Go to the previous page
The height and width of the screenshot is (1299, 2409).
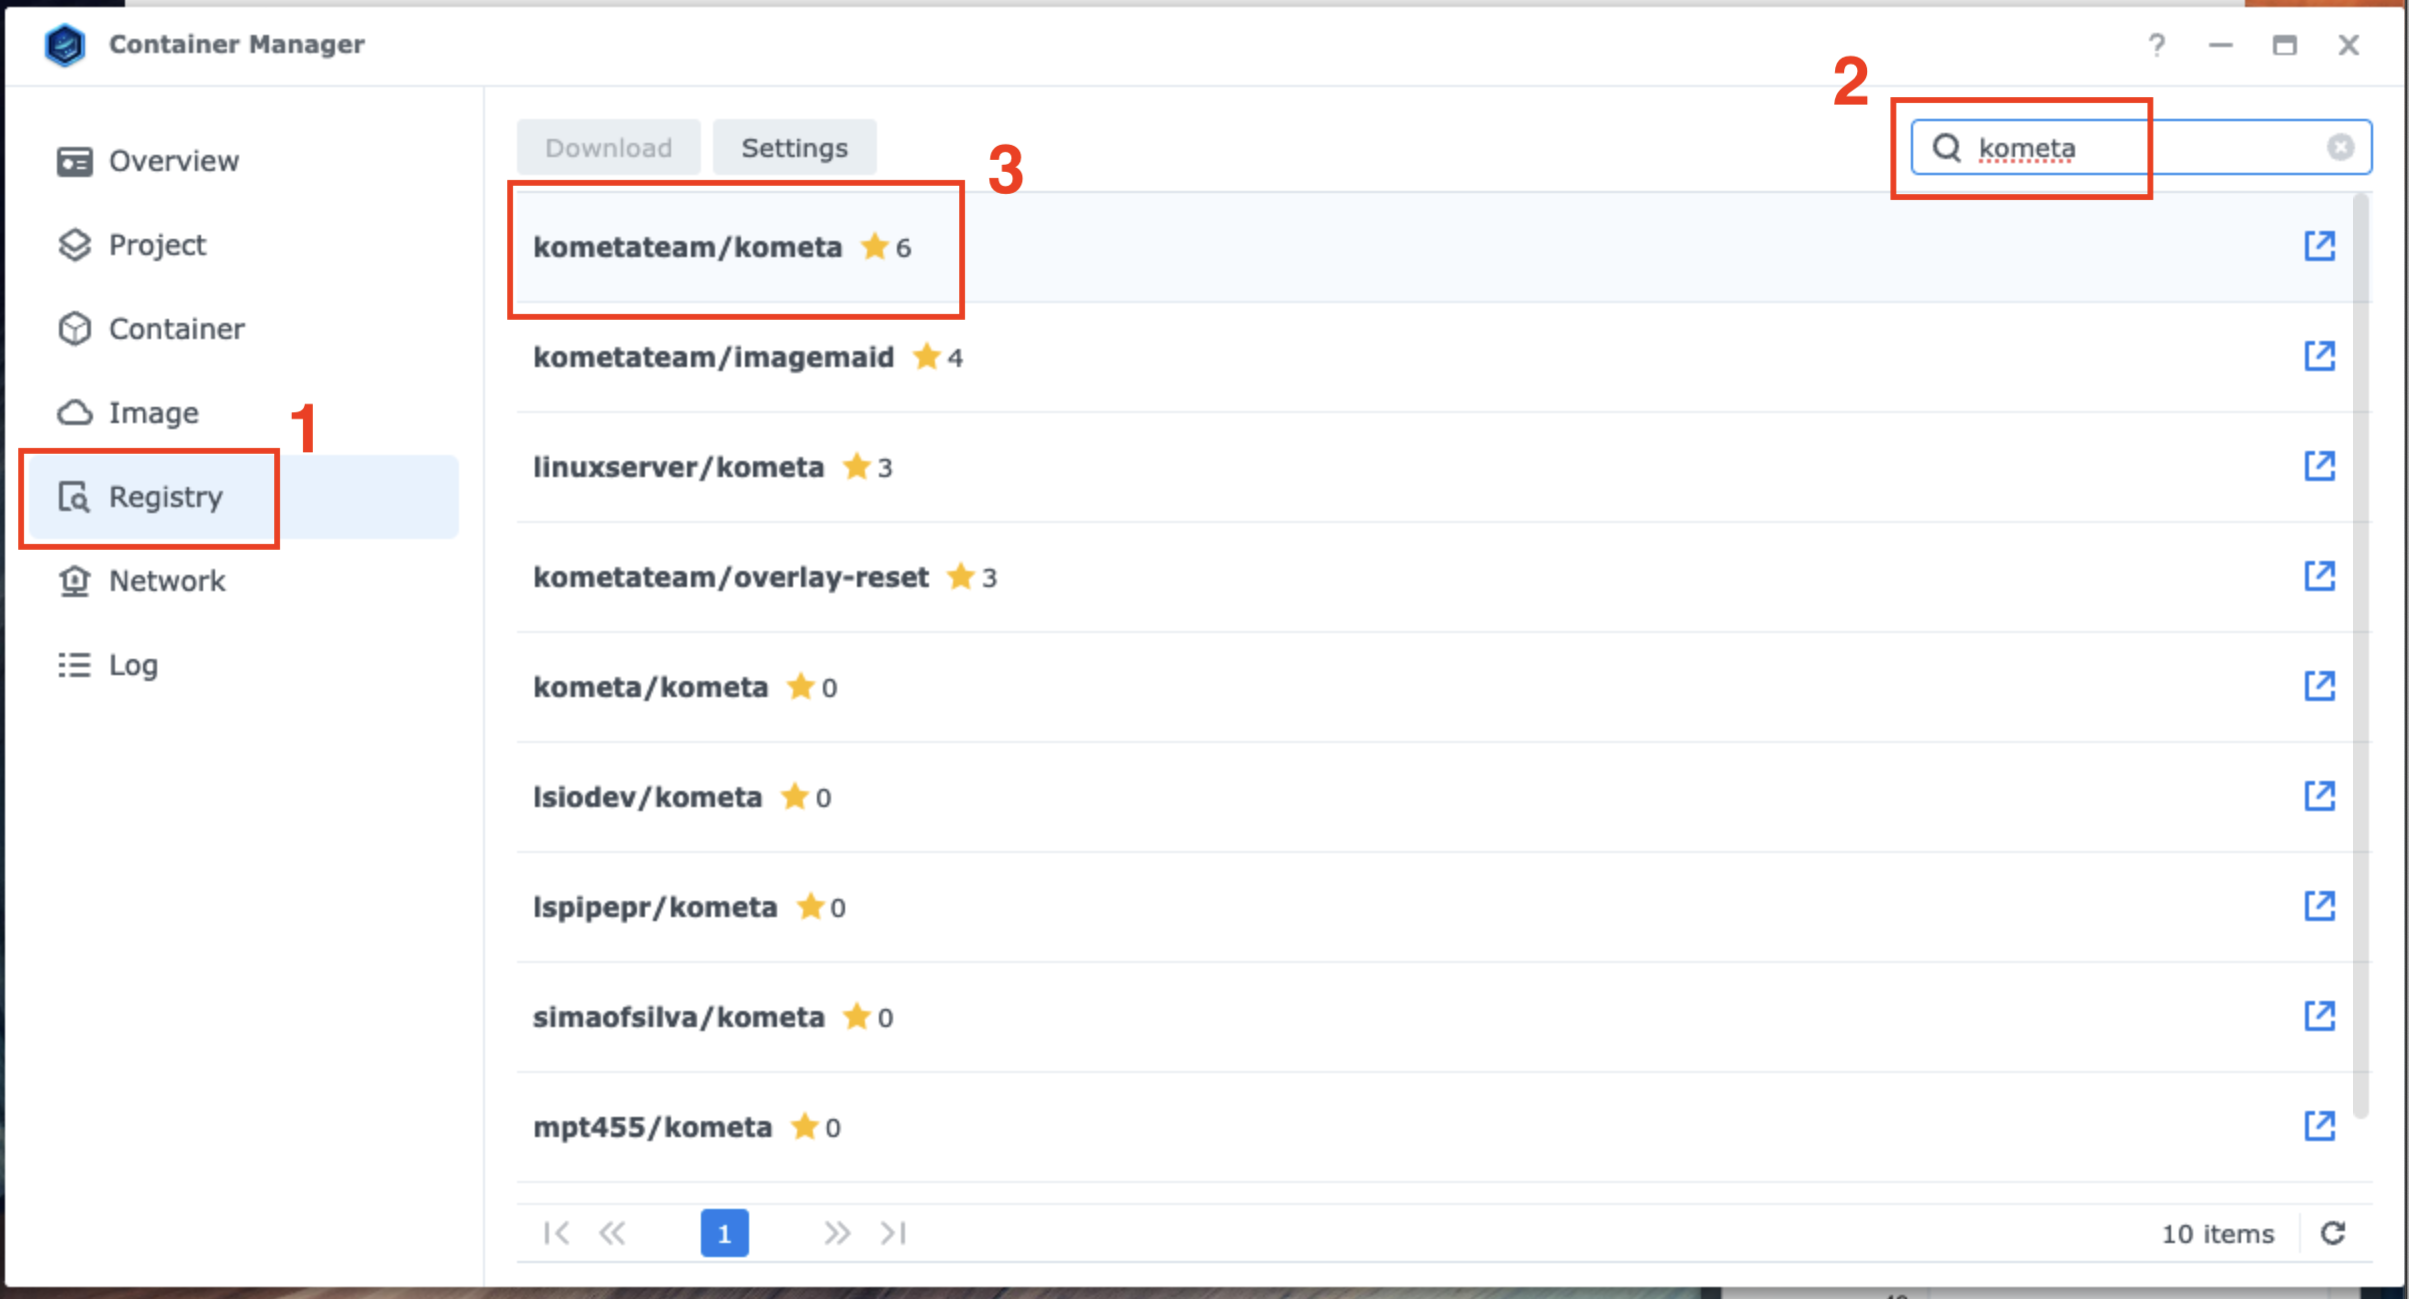point(613,1233)
